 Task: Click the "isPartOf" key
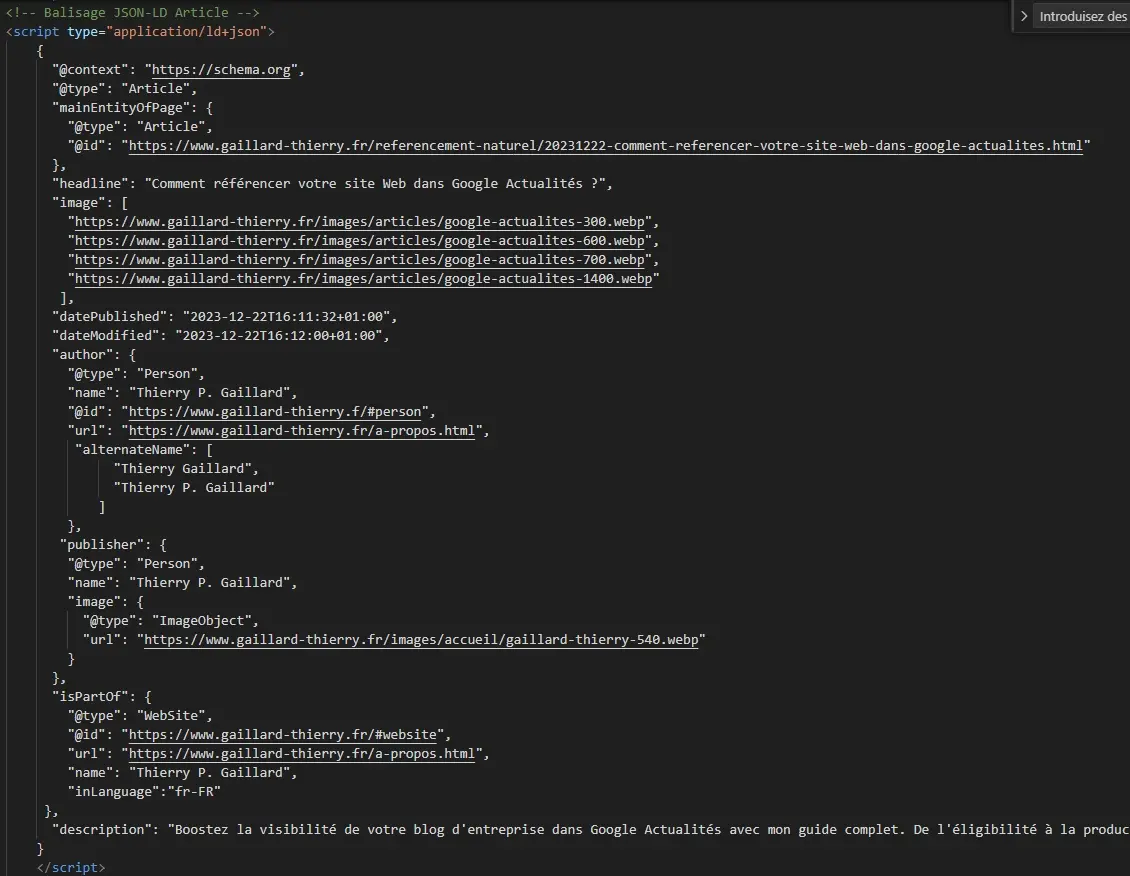pos(90,697)
